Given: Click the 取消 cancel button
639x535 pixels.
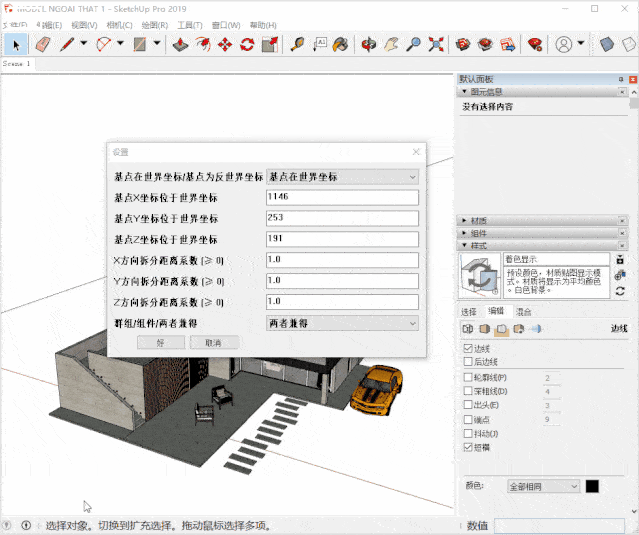Looking at the screenshot, I should click(x=214, y=343).
